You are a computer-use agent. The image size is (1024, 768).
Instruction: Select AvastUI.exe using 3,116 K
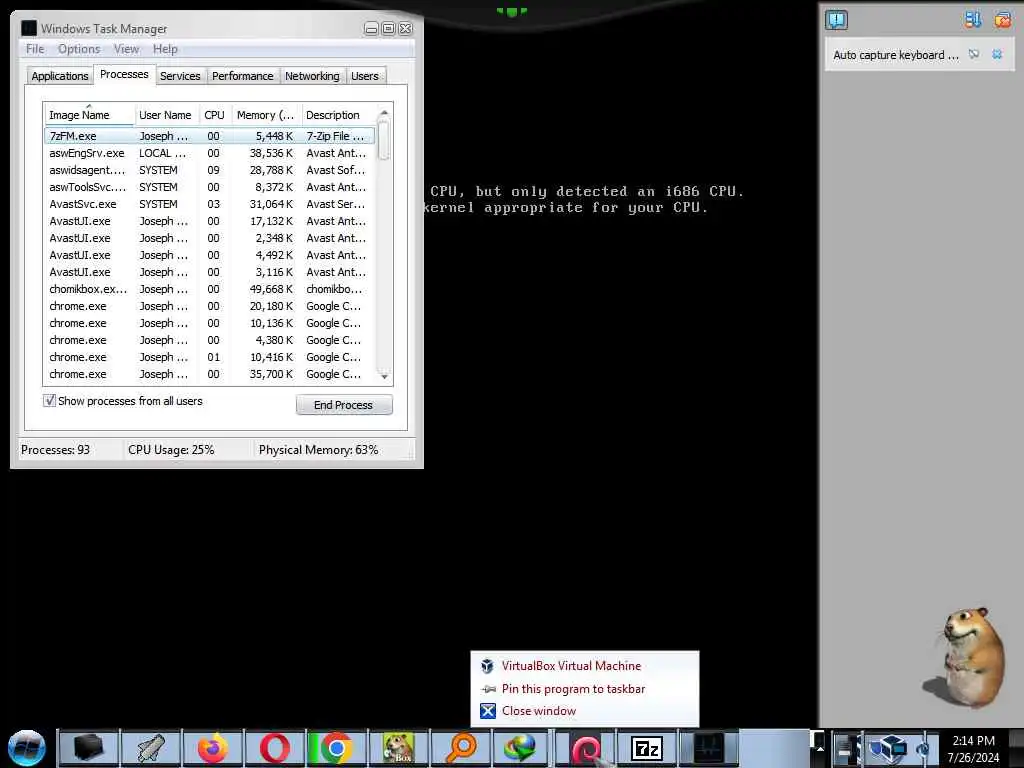click(x=210, y=272)
